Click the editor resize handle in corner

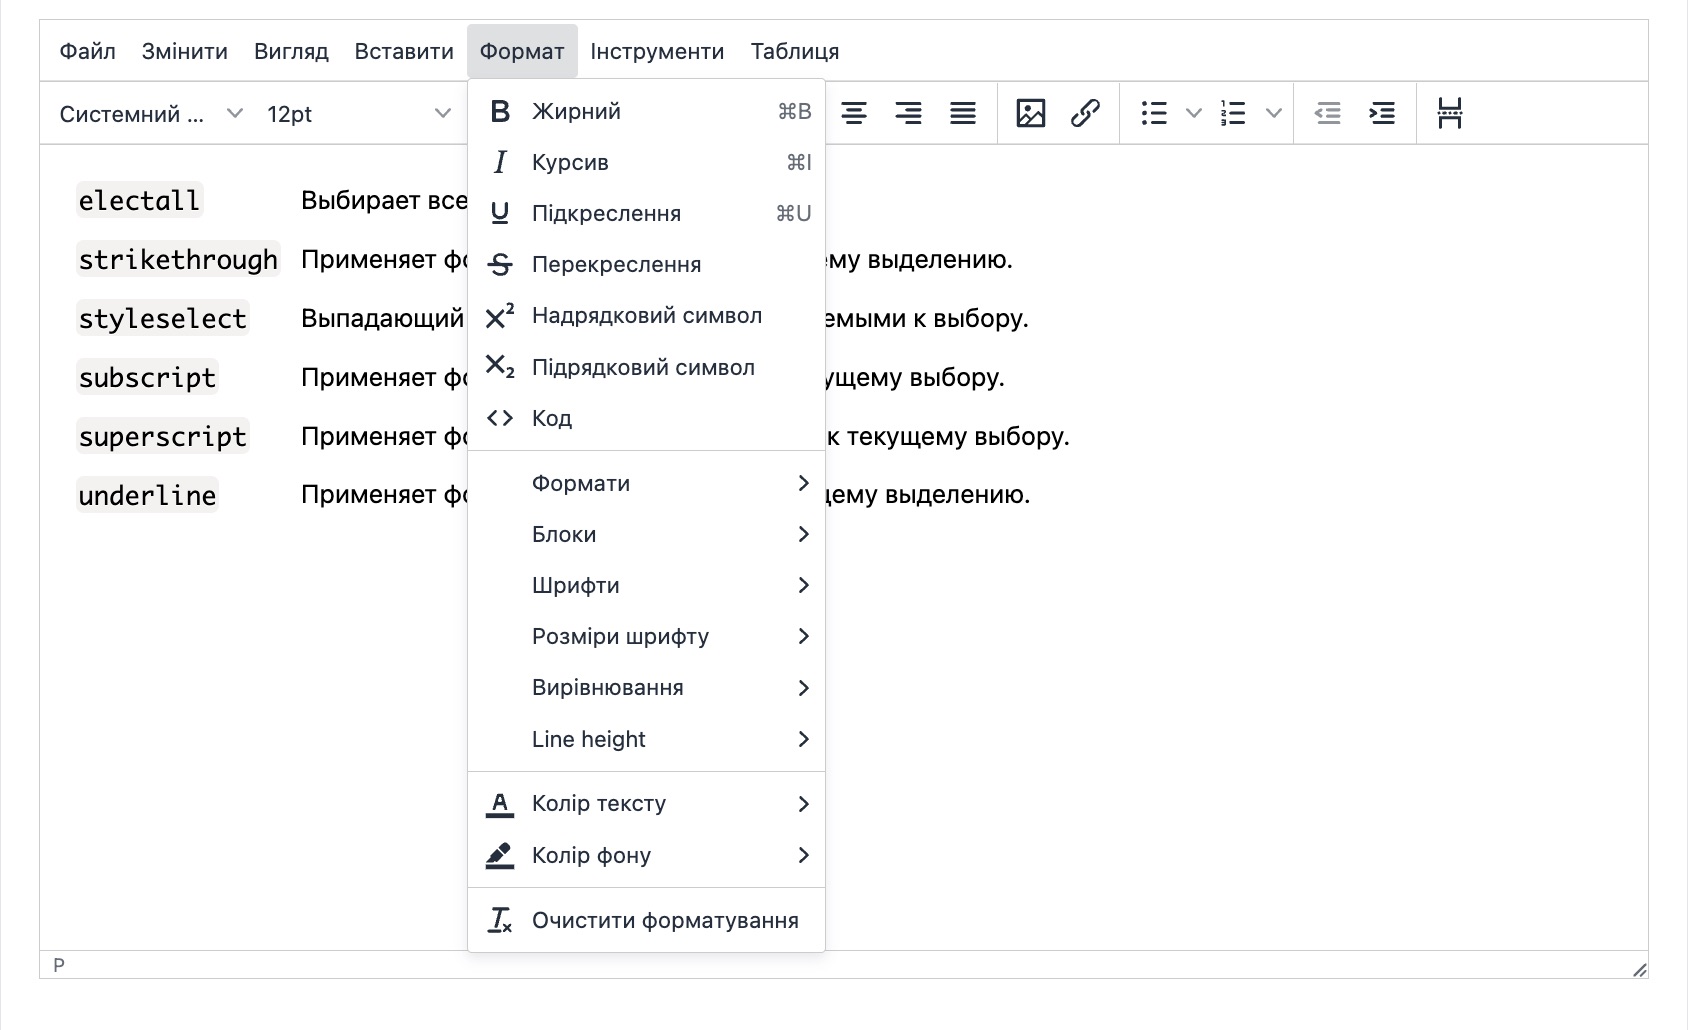1639,969
